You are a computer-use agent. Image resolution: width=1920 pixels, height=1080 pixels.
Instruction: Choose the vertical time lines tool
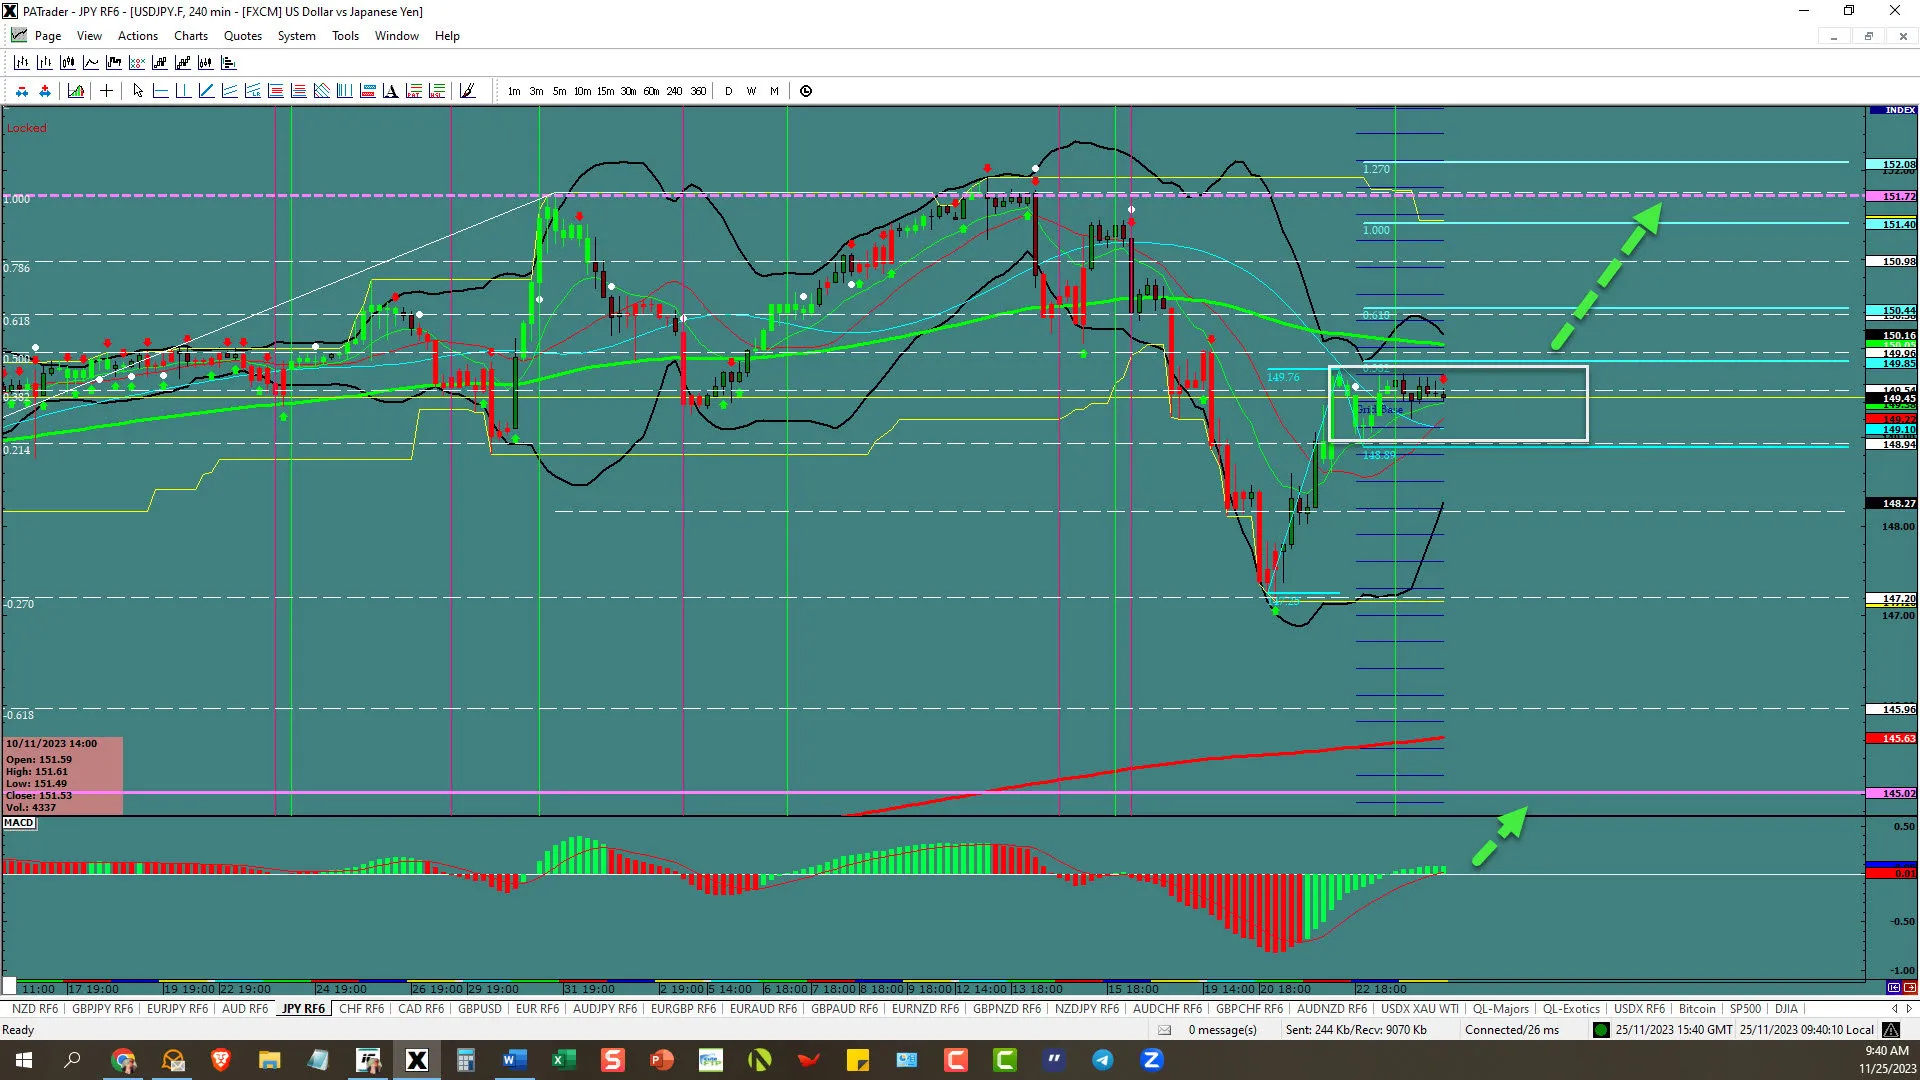tap(344, 91)
